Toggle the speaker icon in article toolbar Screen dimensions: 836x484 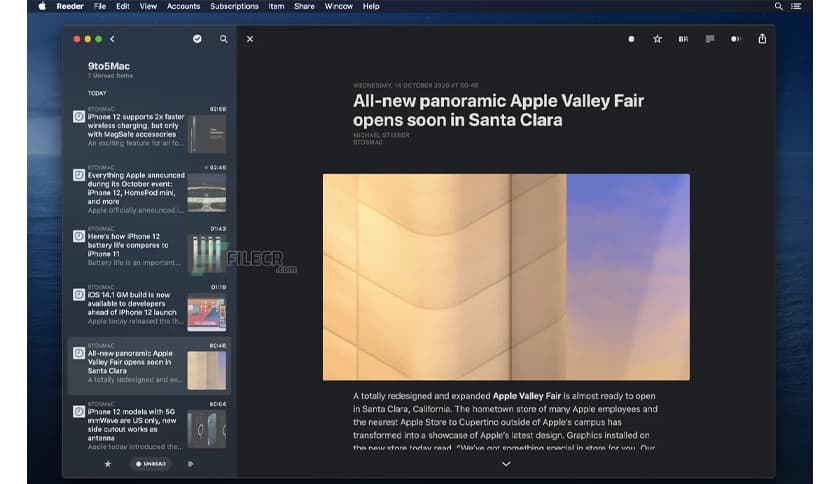(736, 39)
